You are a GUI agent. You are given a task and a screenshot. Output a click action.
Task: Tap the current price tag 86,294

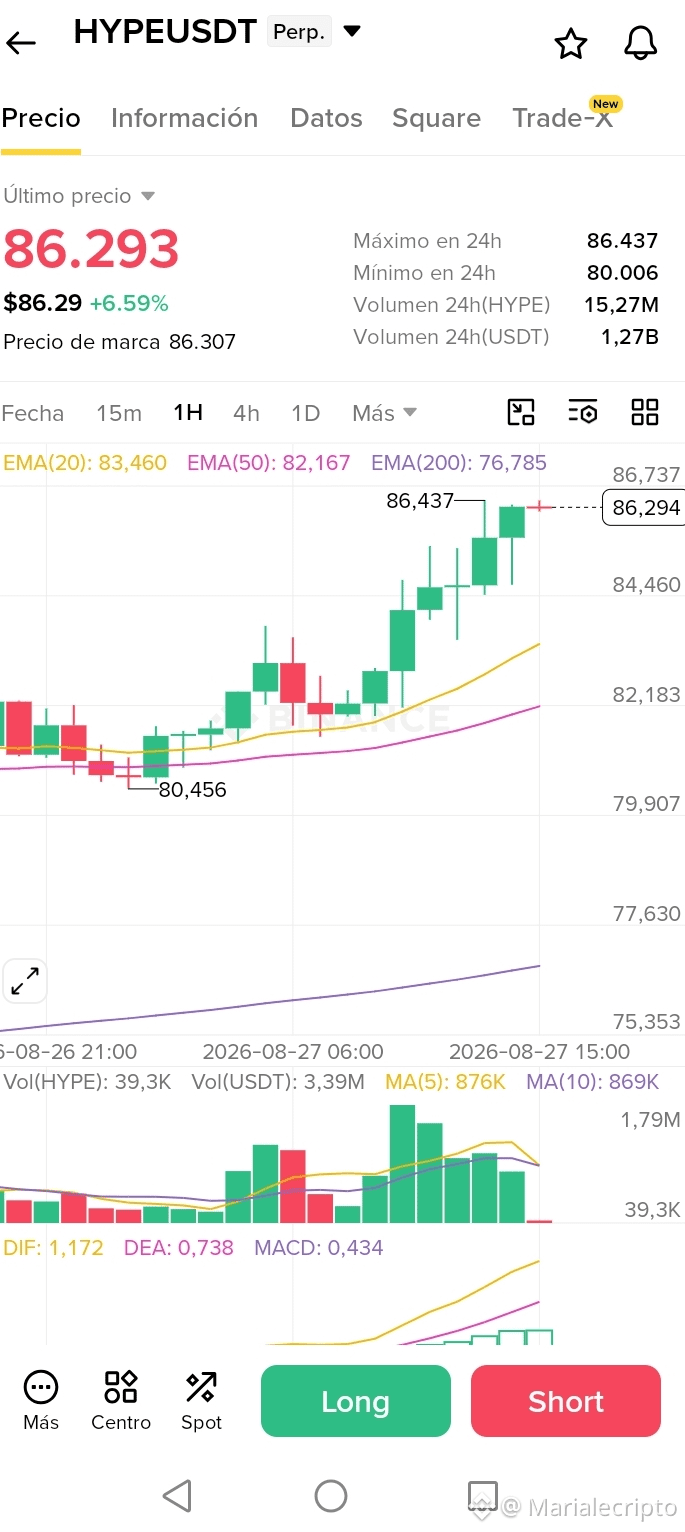click(643, 508)
